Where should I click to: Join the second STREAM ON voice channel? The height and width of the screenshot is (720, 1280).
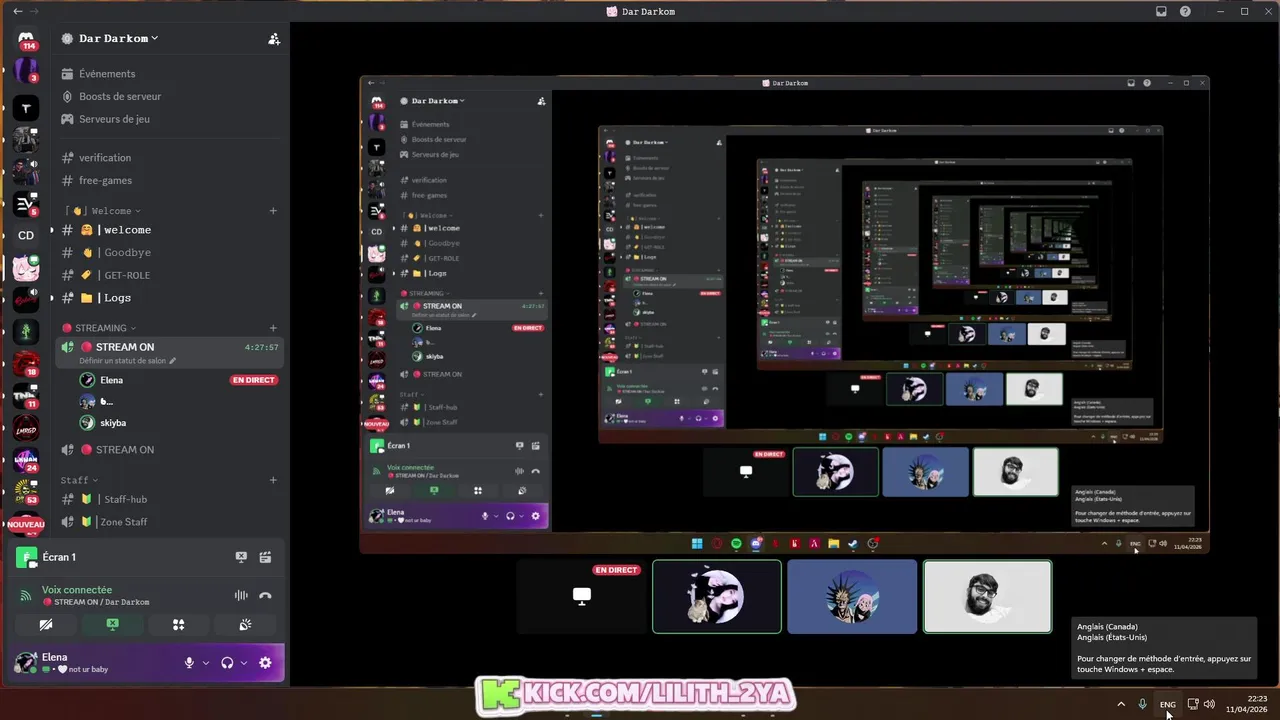pyautogui.click(x=170, y=450)
